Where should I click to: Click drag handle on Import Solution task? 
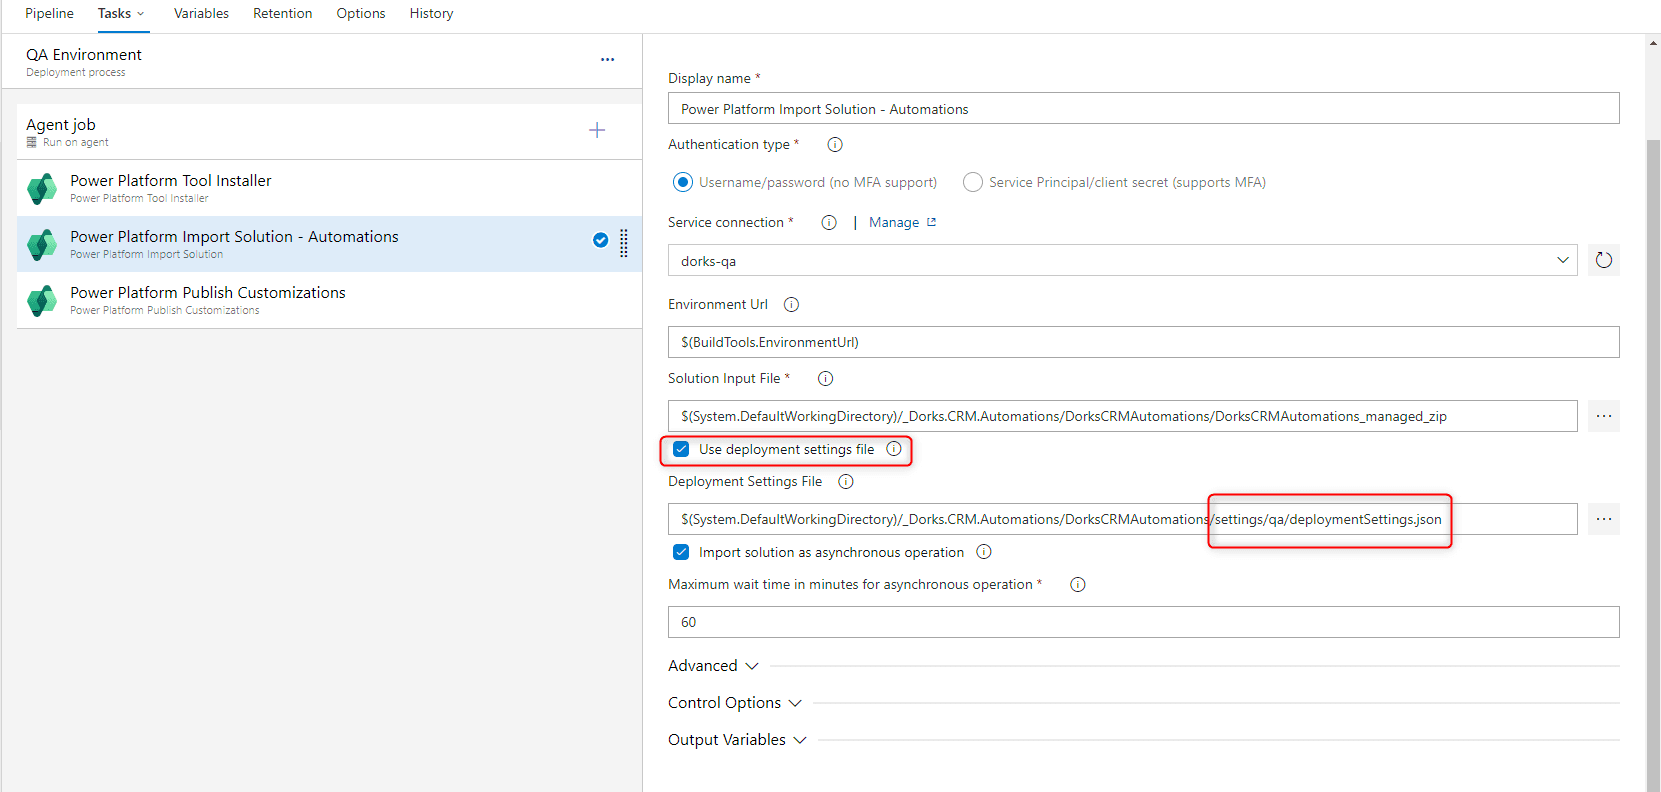coord(624,243)
